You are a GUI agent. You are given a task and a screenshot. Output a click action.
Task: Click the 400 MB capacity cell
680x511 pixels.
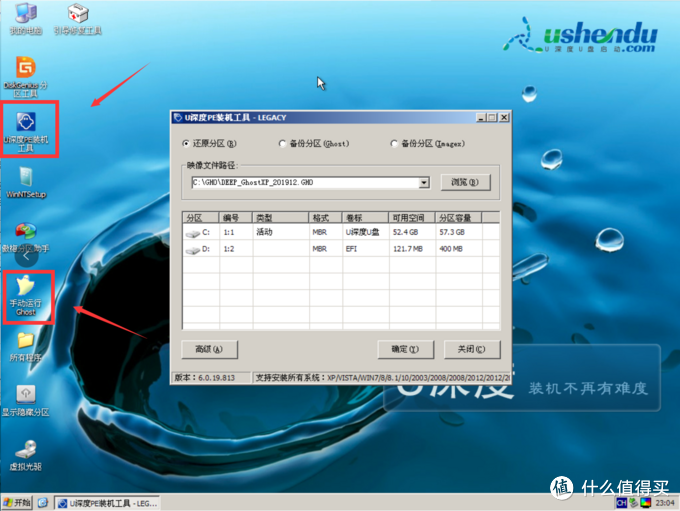click(x=451, y=249)
